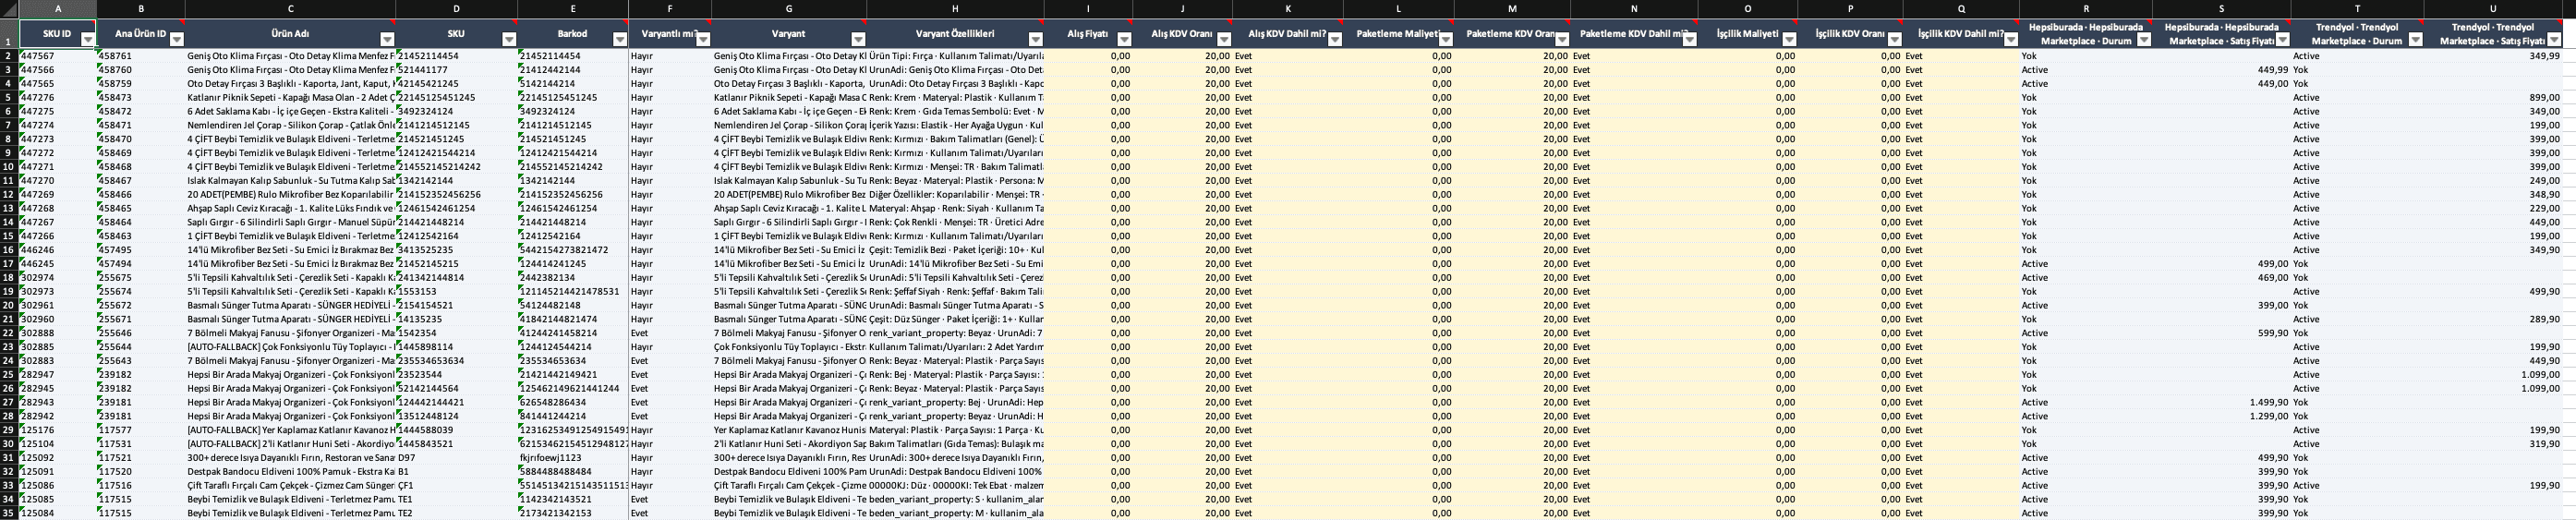Select Ana Ürün ID cell 117577
This screenshot has width=2576, height=520.
click(140, 430)
